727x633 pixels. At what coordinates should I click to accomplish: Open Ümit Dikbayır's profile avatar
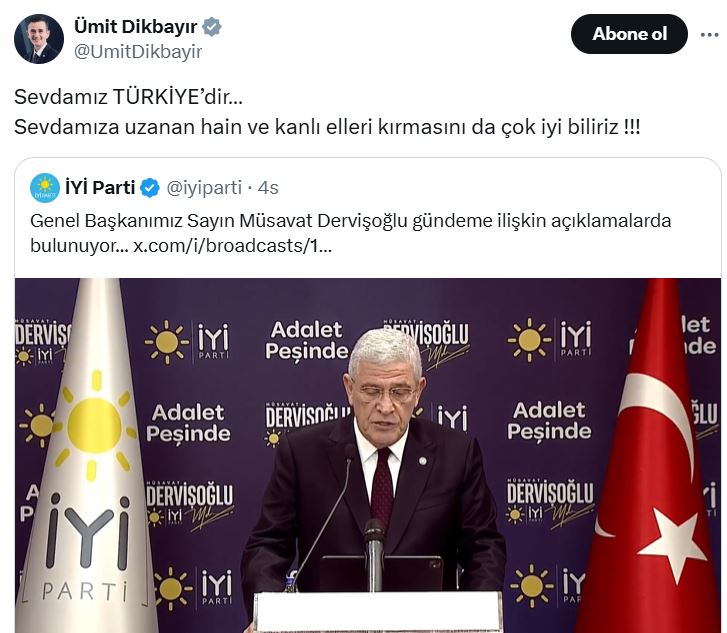[x=38, y=39]
